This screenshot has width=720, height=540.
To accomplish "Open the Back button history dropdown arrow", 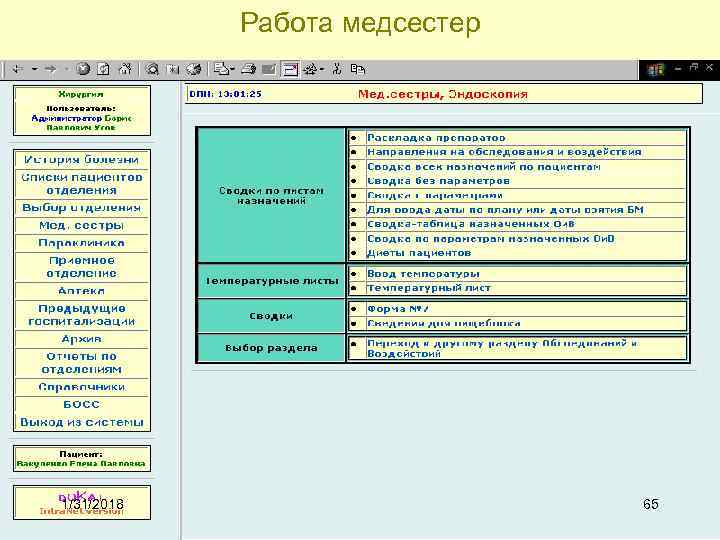I will (34, 69).
